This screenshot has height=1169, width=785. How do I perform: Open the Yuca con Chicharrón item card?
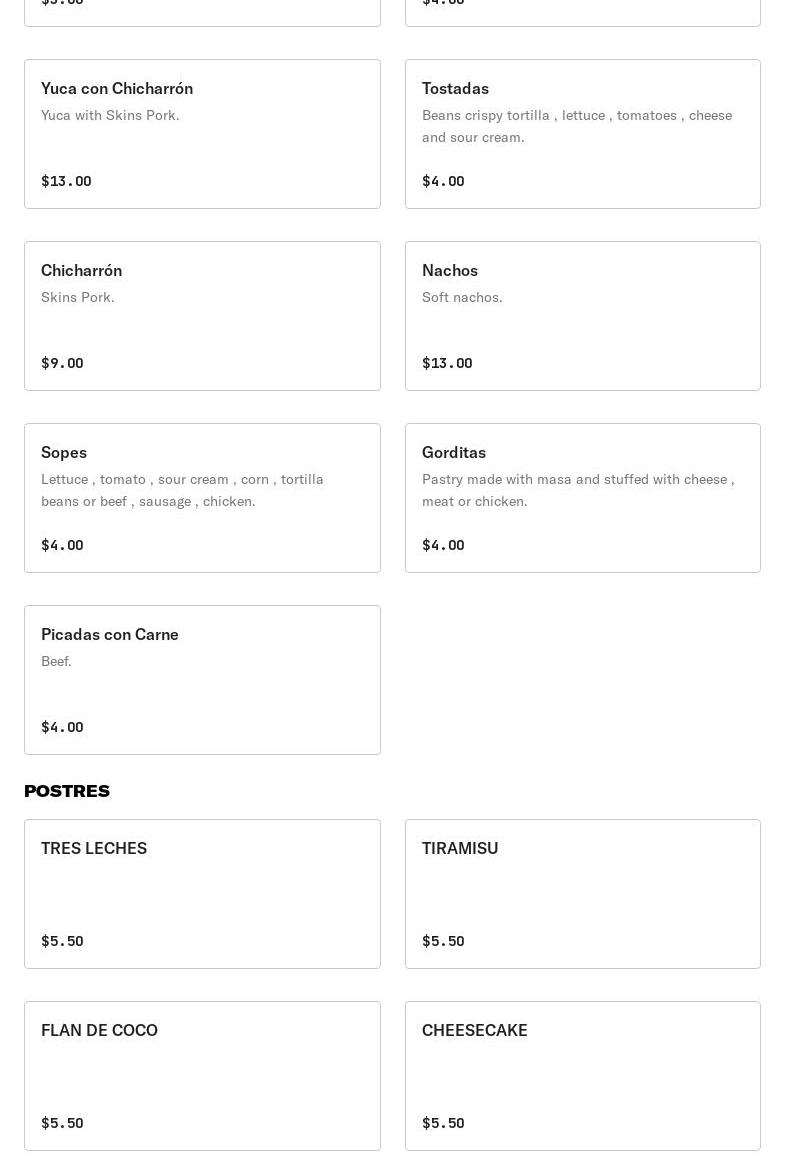point(202,134)
